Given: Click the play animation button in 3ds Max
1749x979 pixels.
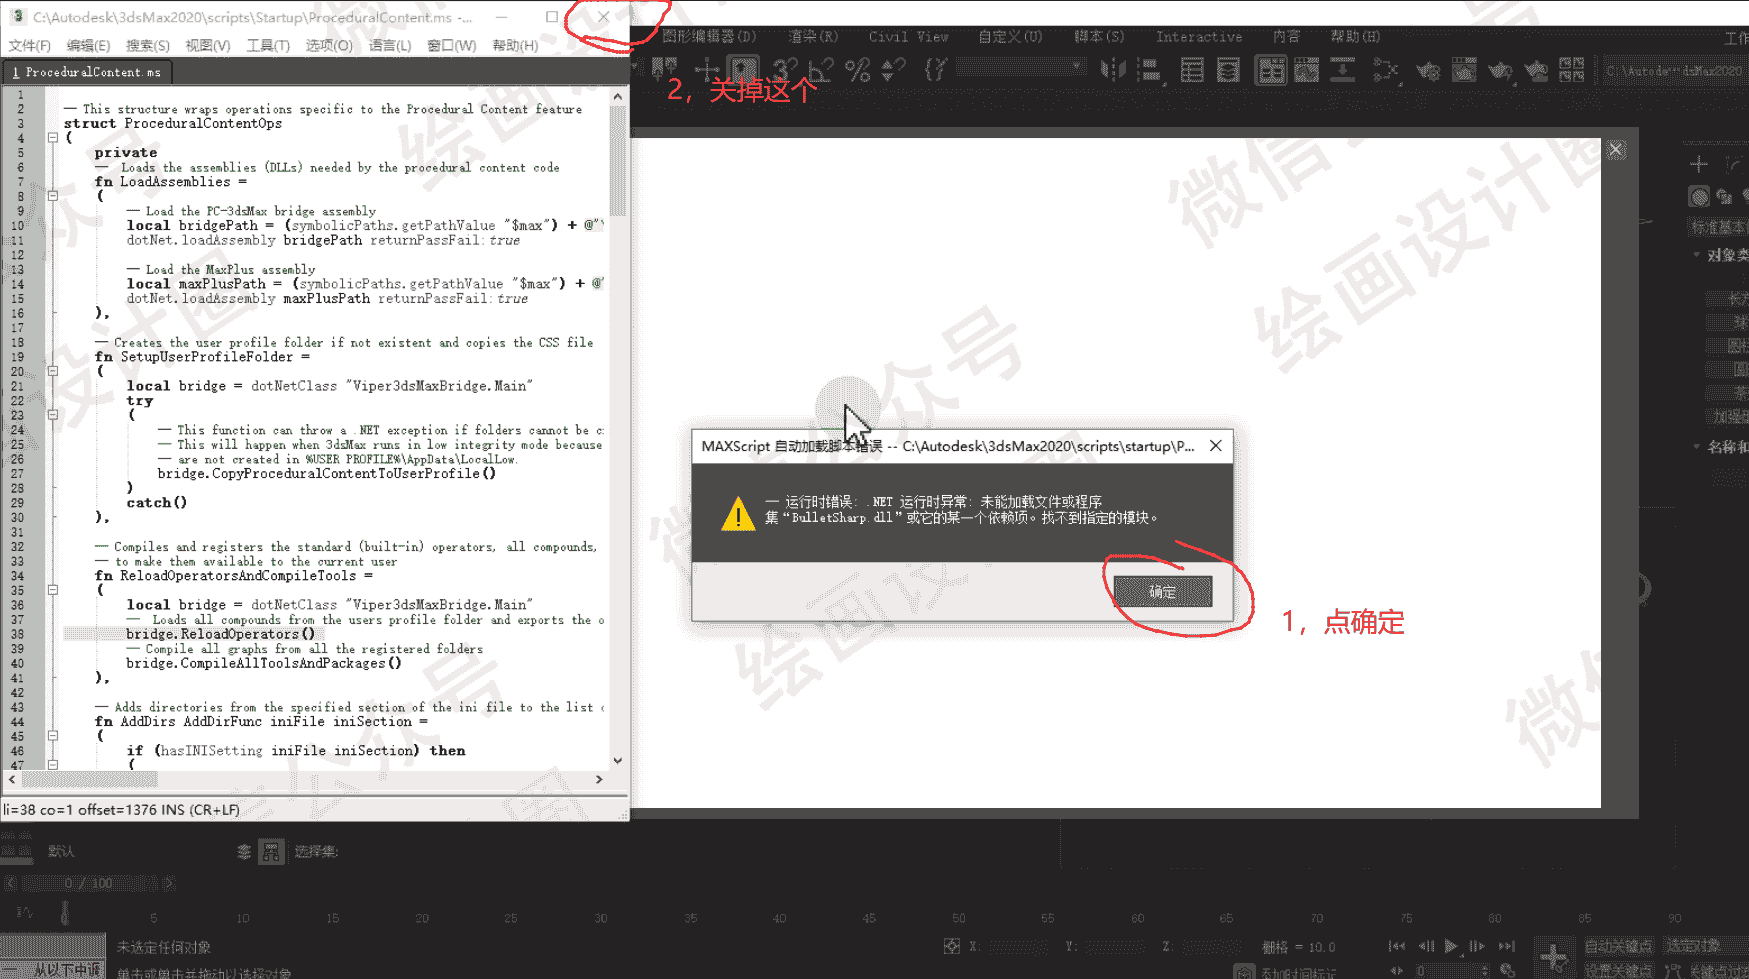Looking at the screenshot, I should click(1451, 946).
